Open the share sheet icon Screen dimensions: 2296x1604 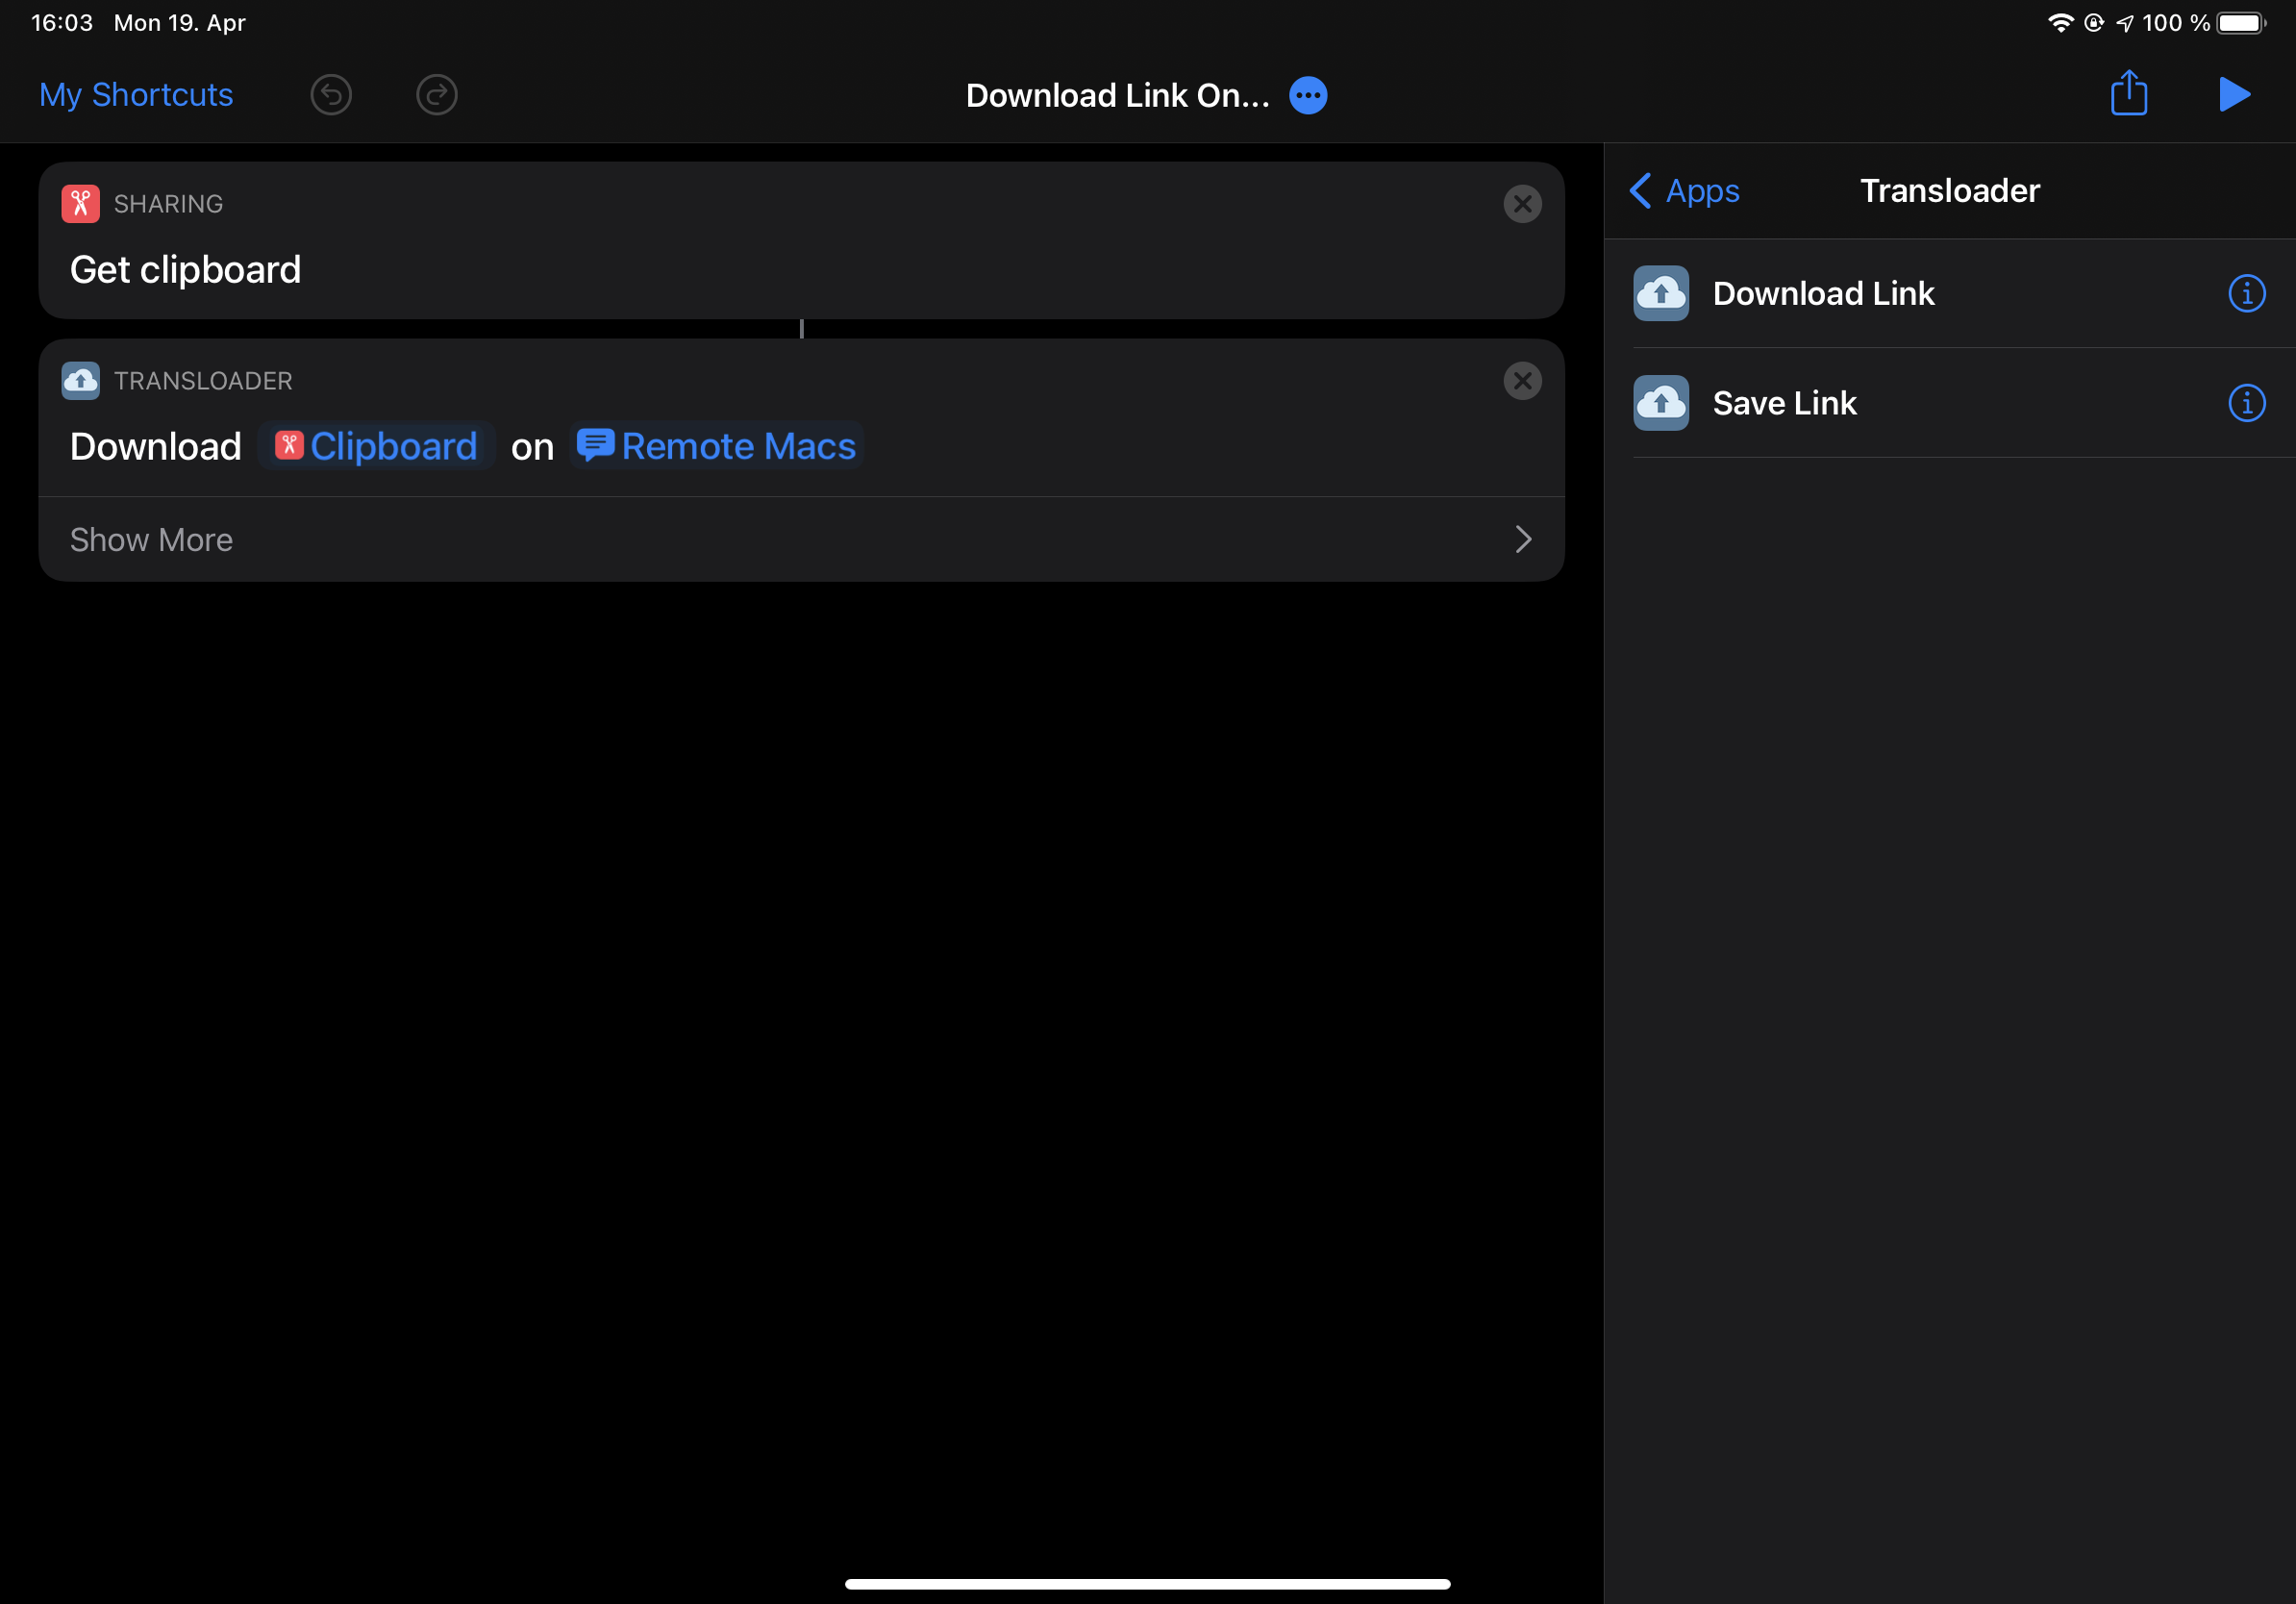[2128, 93]
